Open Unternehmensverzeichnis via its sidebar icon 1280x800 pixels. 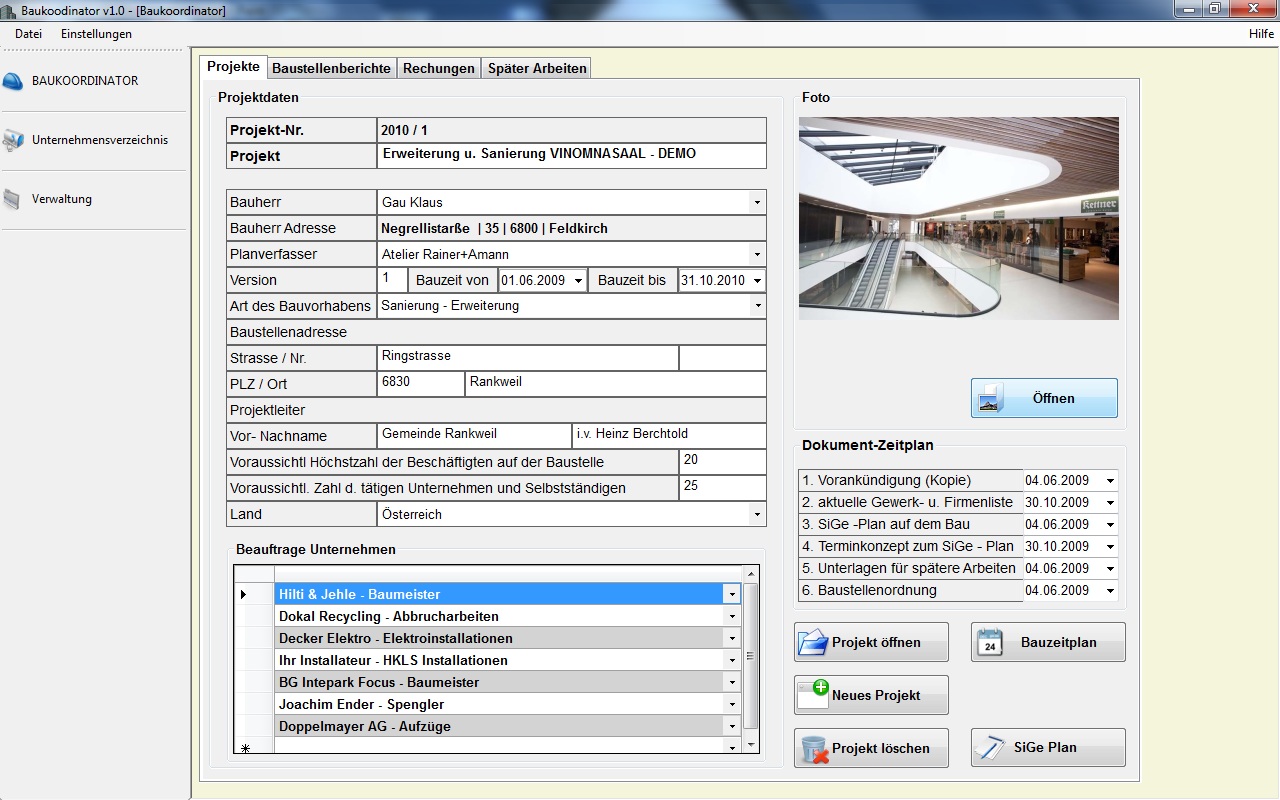pos(13,141)
